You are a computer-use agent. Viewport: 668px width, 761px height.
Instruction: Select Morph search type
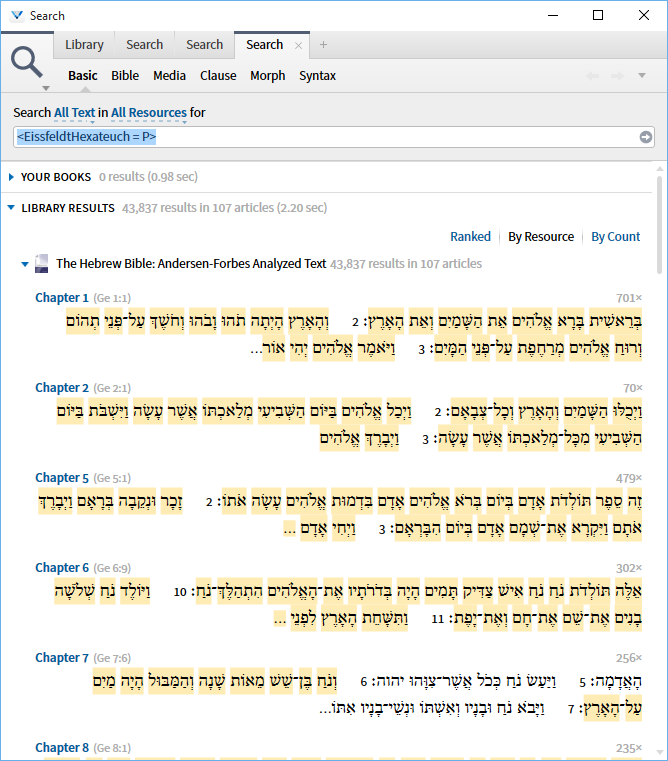tap(267, 76)
